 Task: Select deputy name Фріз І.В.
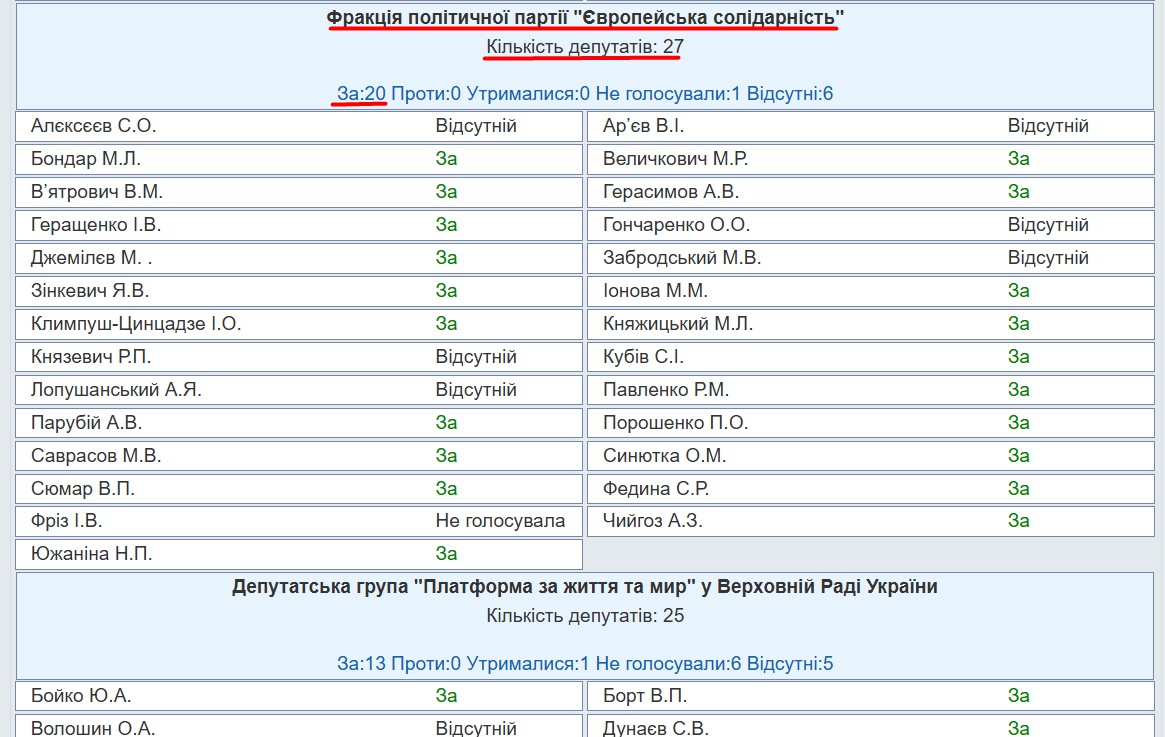(x=66, y=521)
